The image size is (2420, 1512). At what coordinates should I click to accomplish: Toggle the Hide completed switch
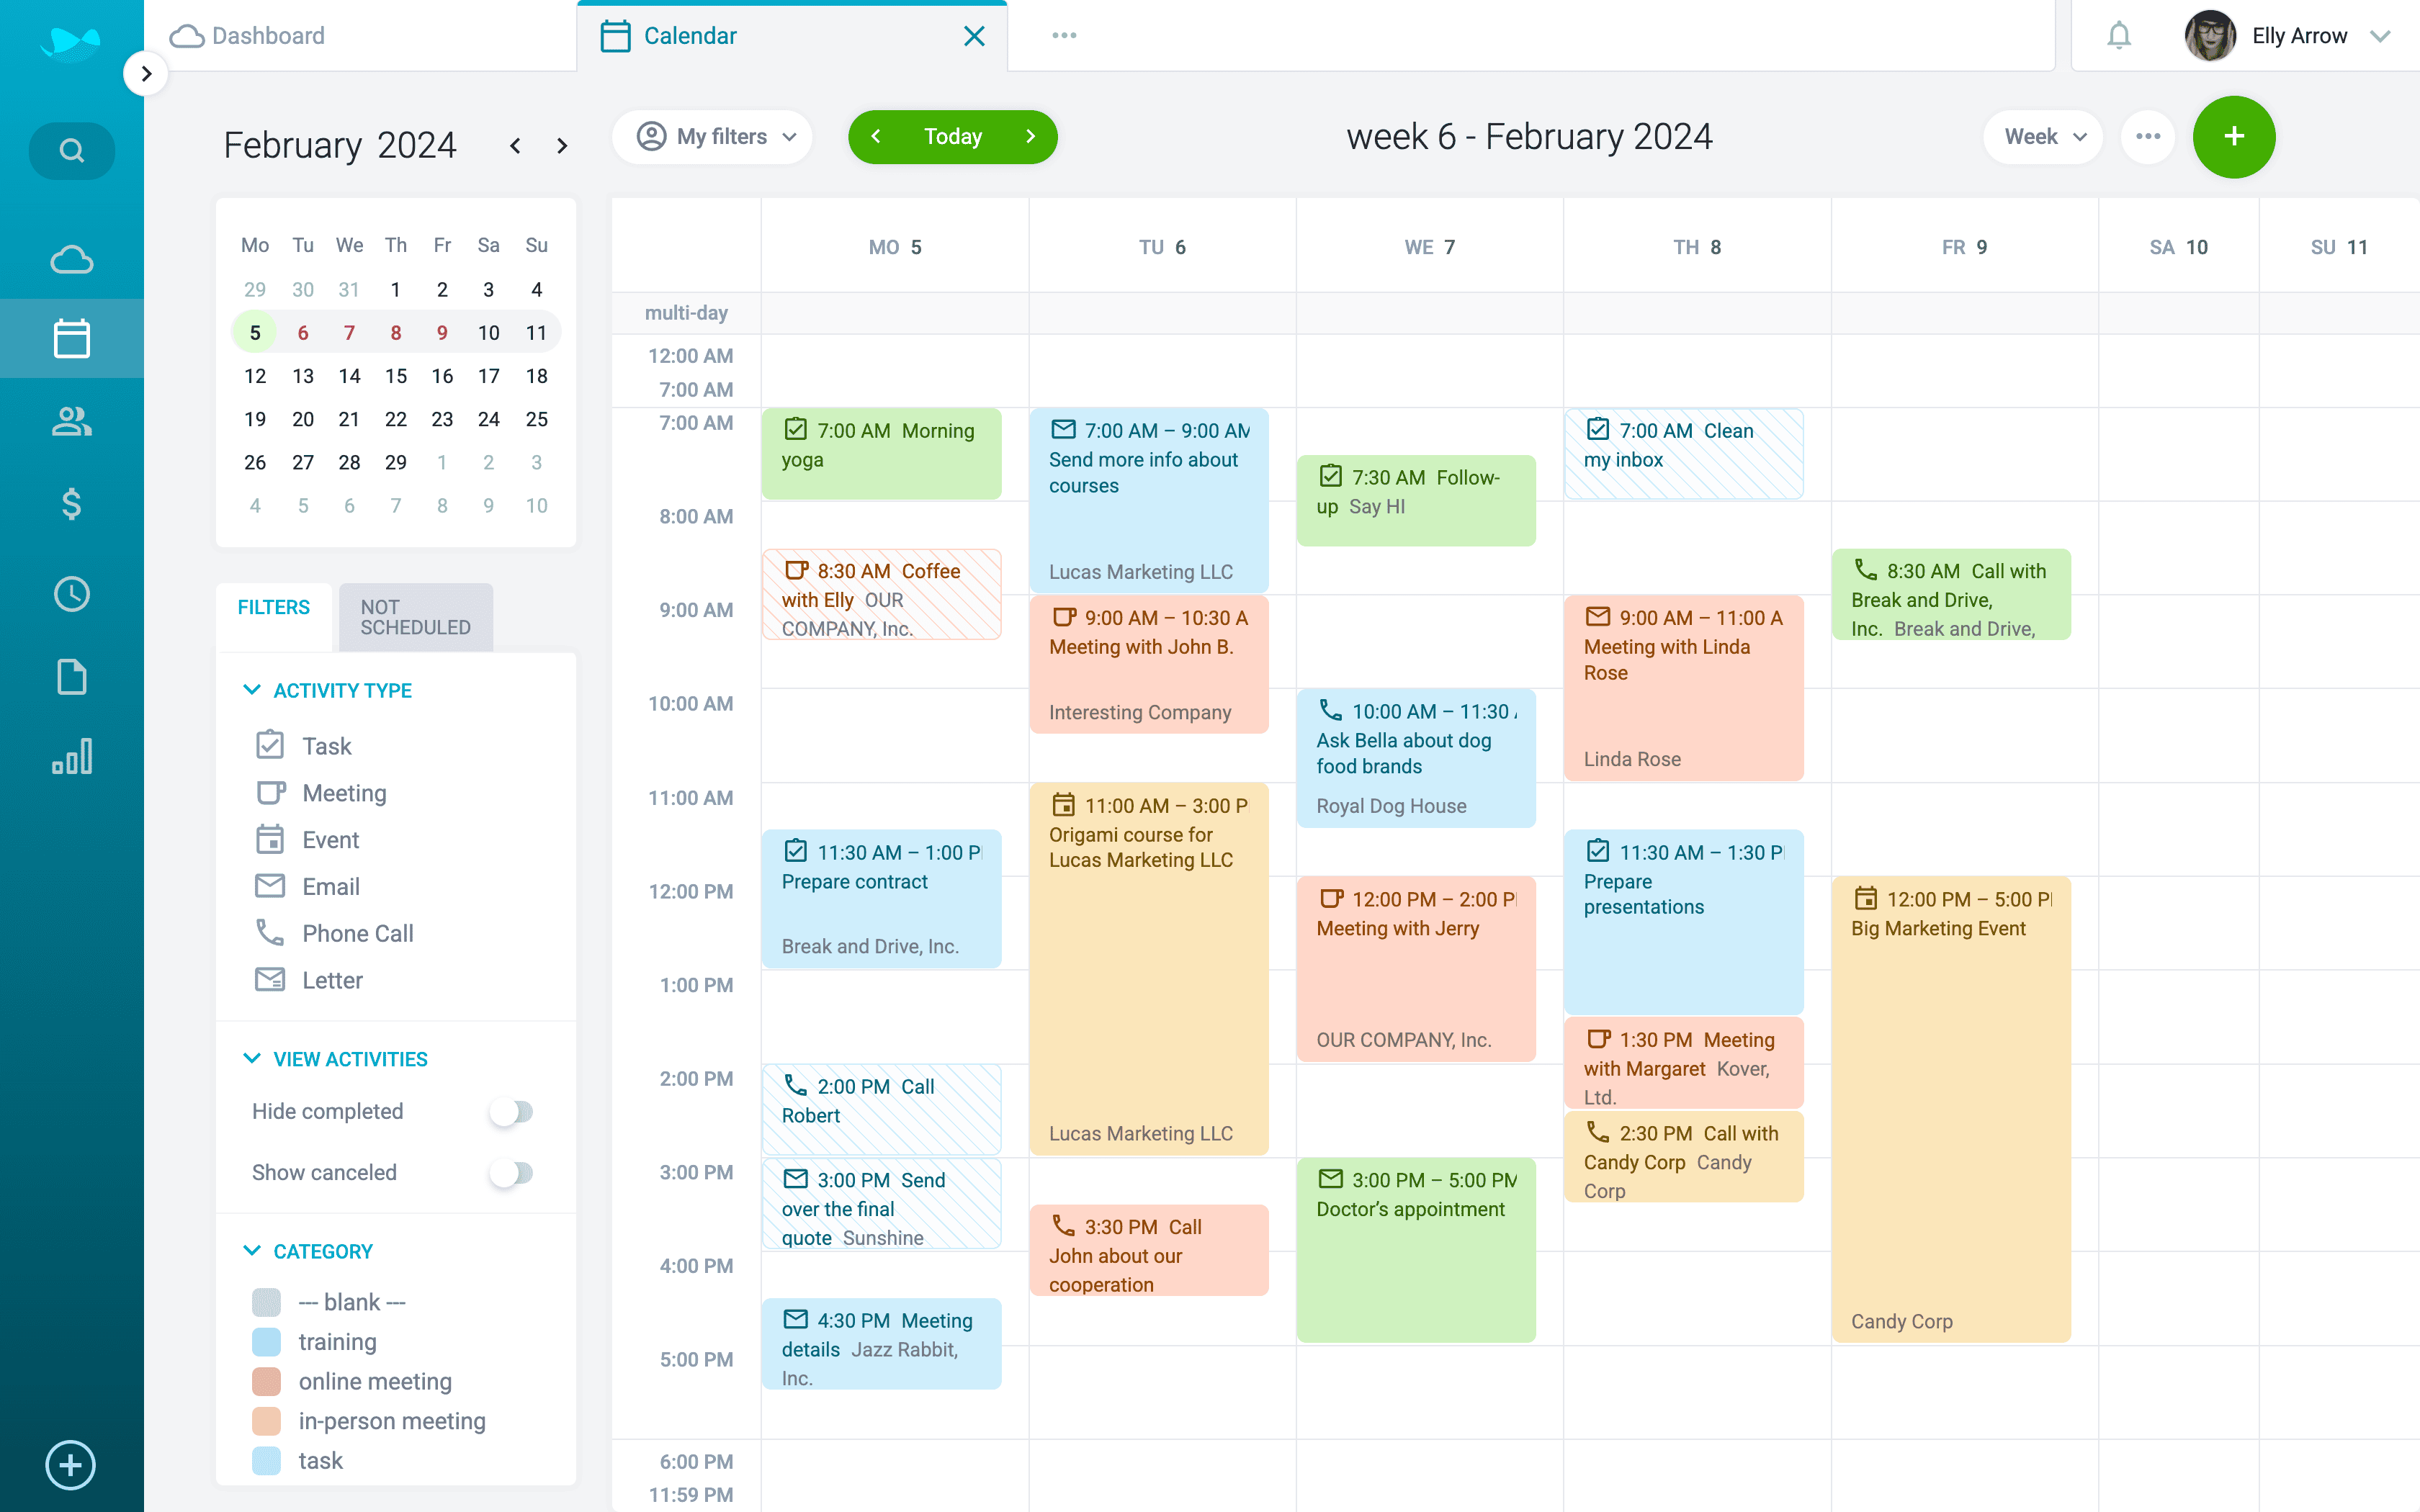pos(511,1112)
